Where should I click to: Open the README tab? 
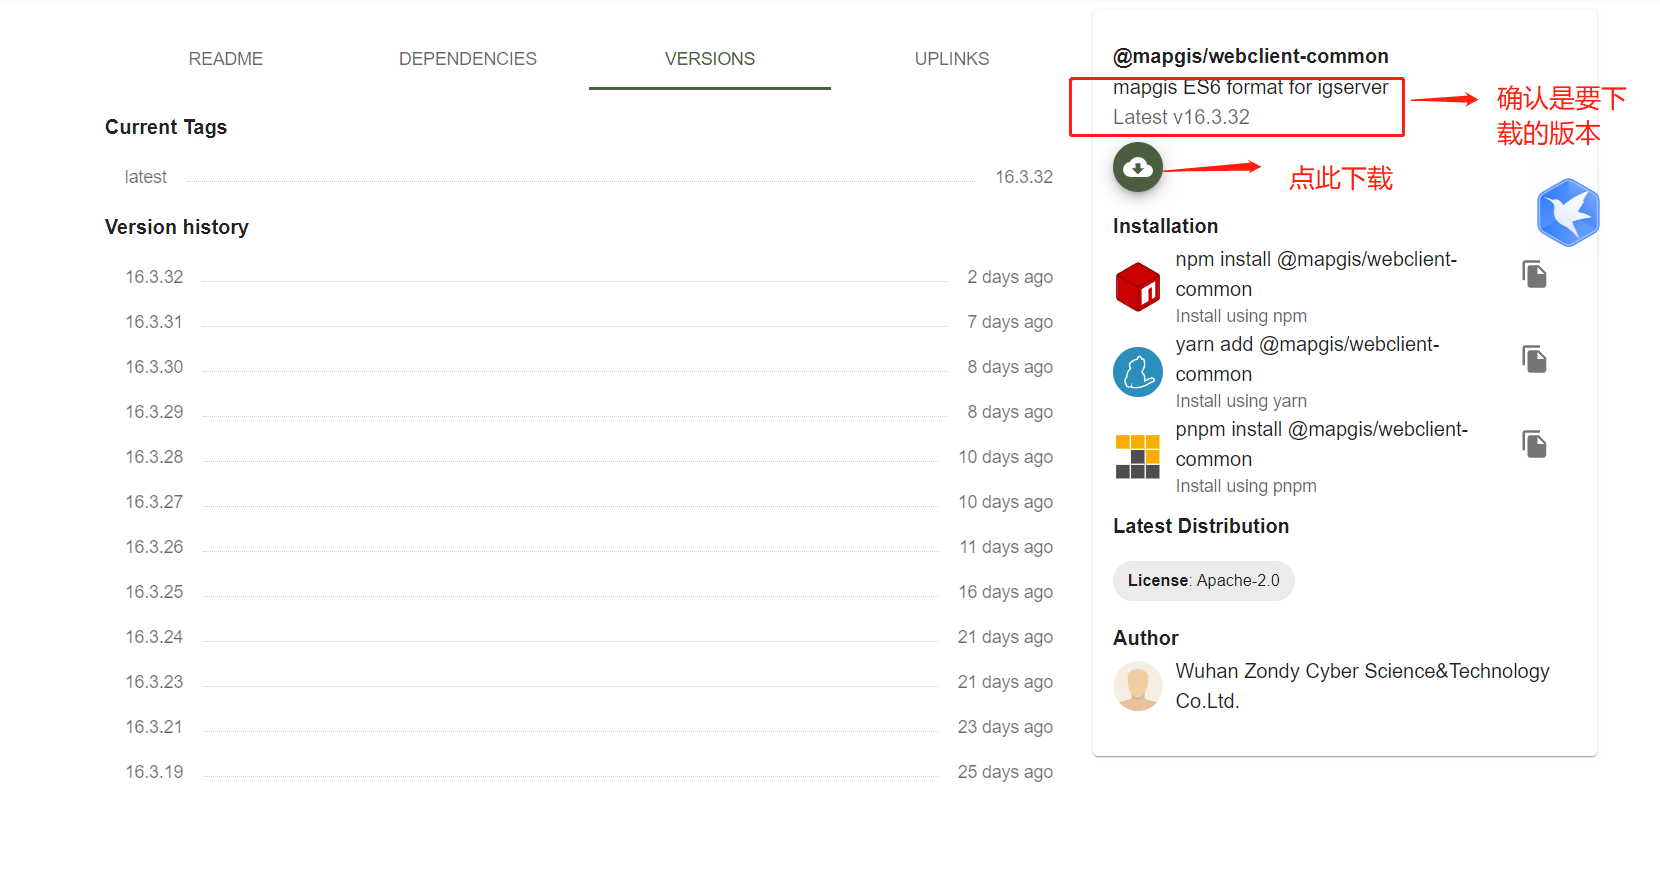click(226, 59)
